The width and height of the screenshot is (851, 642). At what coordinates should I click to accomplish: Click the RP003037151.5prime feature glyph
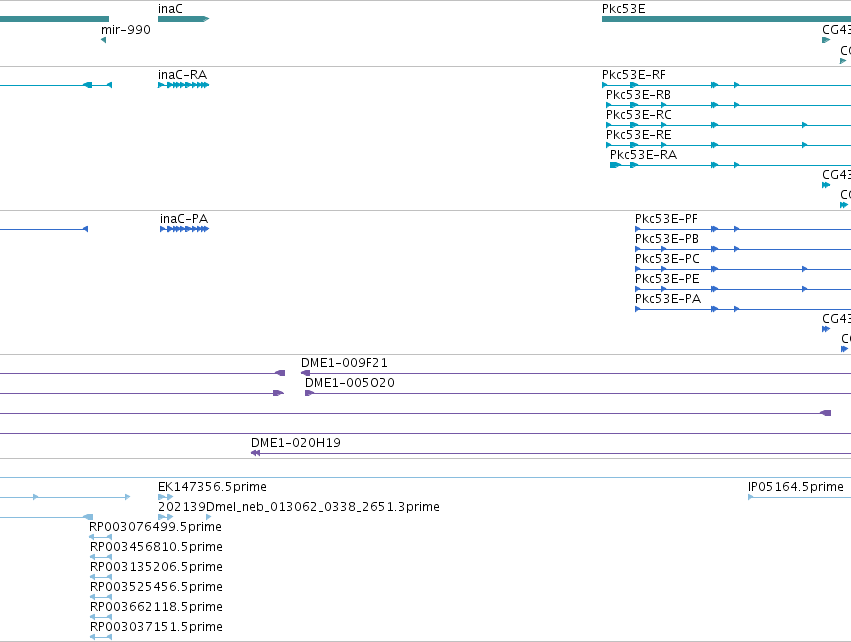click(x=101, y=637)
